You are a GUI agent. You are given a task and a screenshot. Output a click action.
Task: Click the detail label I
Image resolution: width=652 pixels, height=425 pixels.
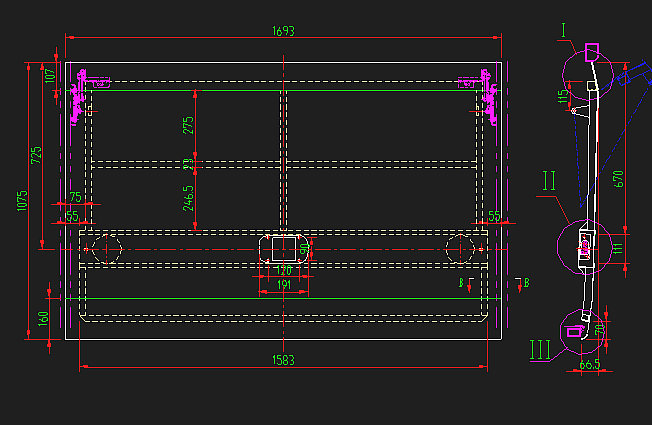(563, 30)
